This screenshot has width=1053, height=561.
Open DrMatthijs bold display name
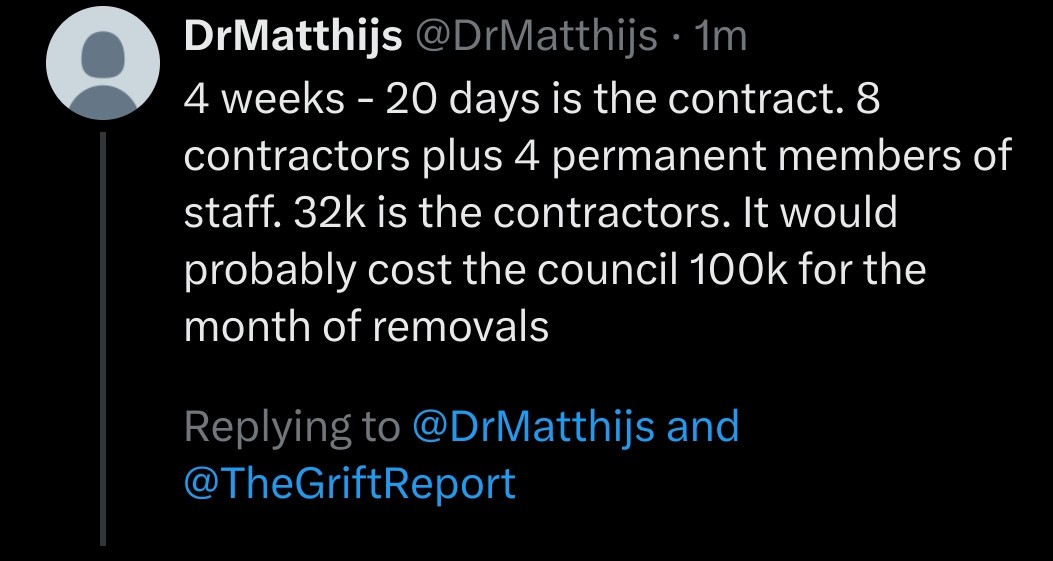click(x=293, y=37)
